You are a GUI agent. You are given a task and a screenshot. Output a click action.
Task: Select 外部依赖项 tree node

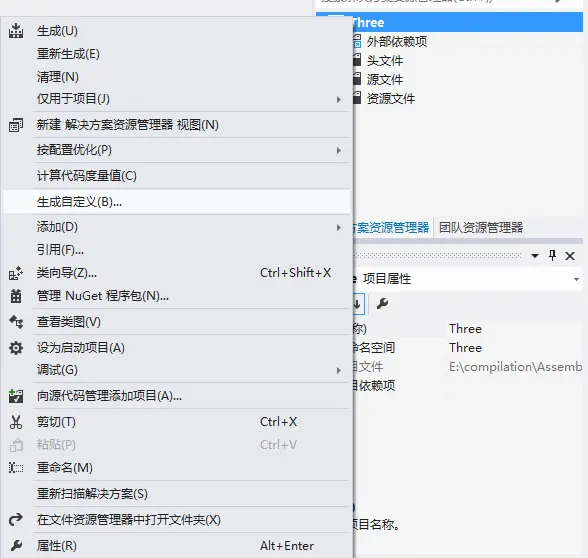[x=397, y=42]
